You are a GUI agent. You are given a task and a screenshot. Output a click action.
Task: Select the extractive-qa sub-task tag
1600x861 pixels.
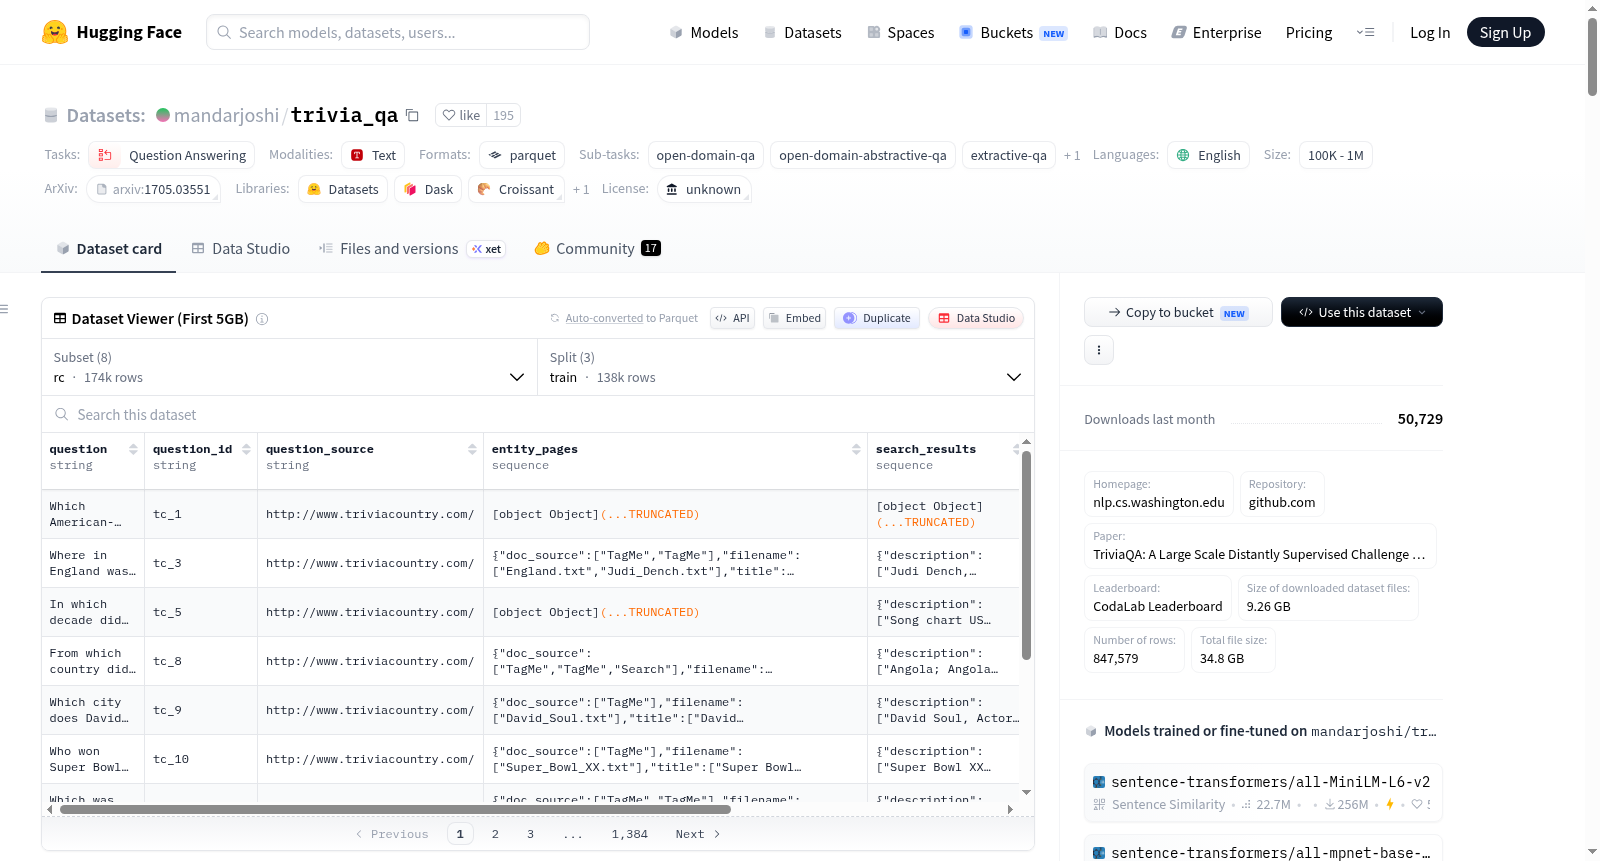(x=1009, y=155)
